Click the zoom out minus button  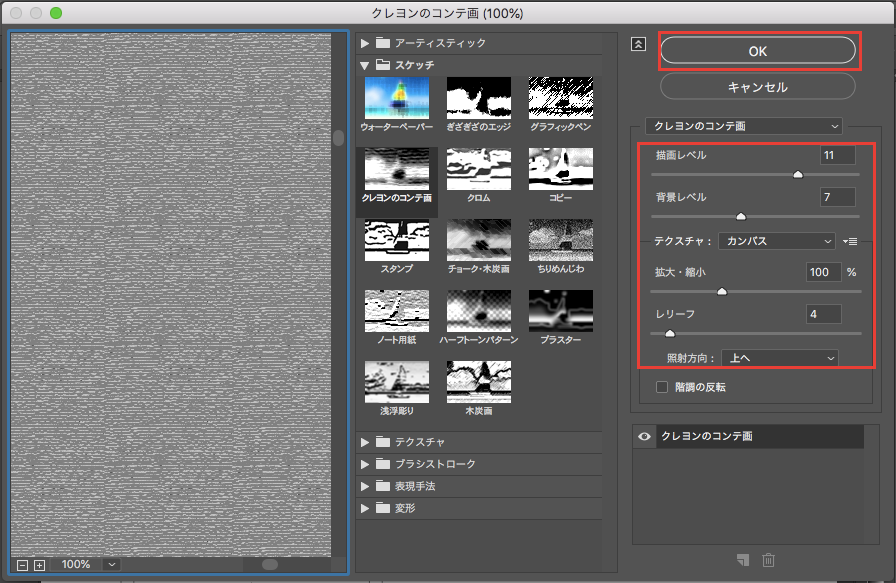pos(23,565)
